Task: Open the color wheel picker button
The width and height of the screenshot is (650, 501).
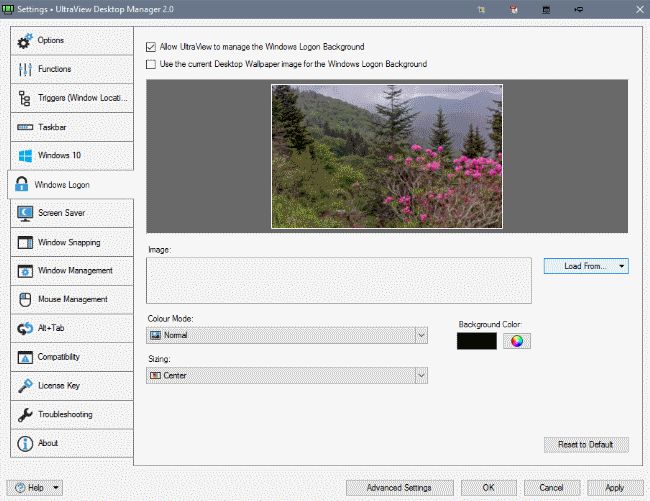Action: tap(517, 341)
